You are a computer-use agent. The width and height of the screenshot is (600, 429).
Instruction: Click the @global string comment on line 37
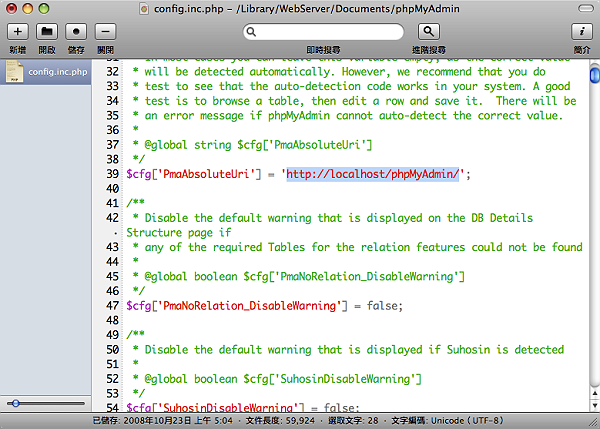[253, 145]
